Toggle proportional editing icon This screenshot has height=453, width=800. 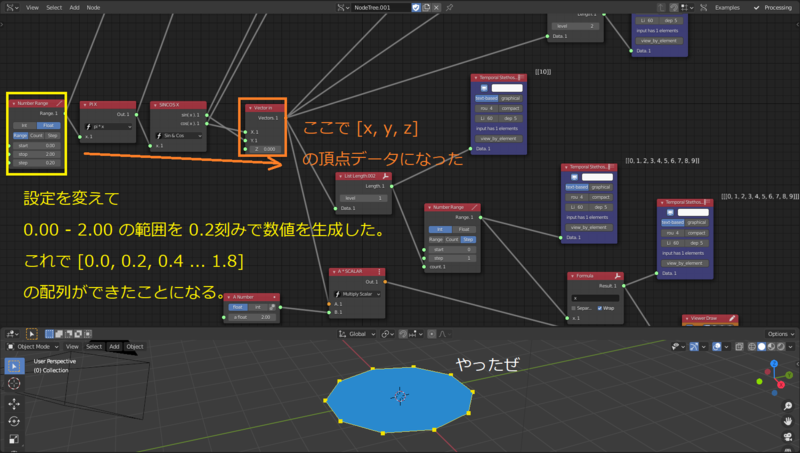(x=432, y=334)
